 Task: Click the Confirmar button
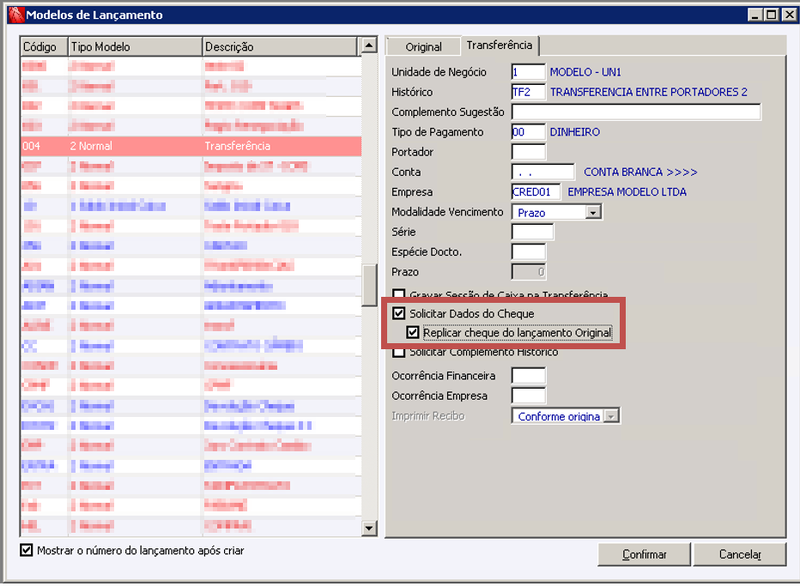coord(644,554)
